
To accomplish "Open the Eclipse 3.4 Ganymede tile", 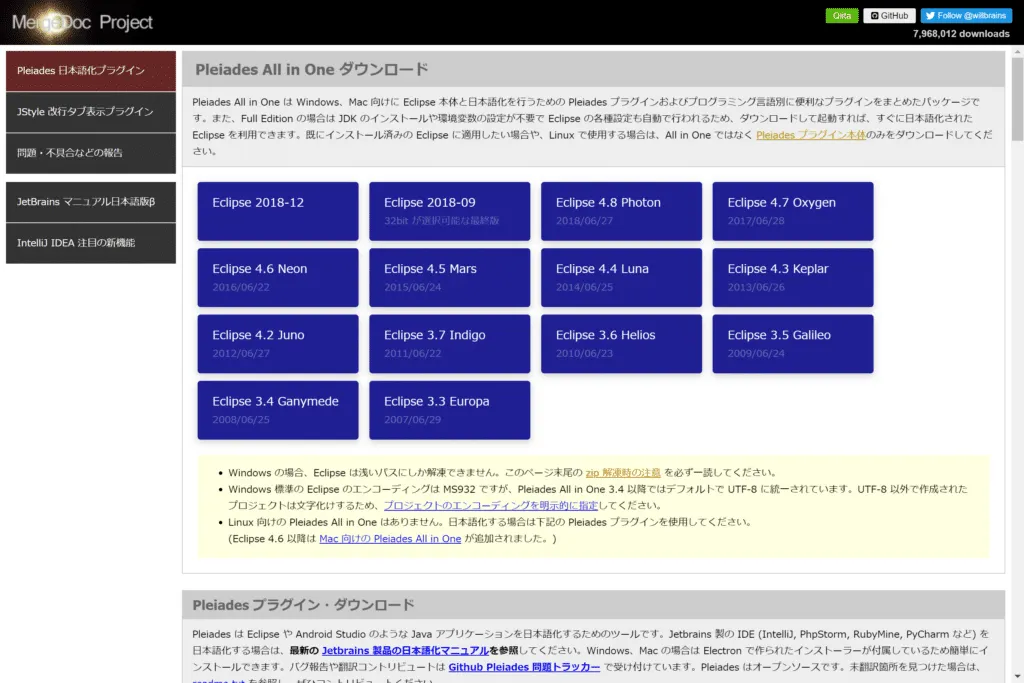I will pos(278,410).
